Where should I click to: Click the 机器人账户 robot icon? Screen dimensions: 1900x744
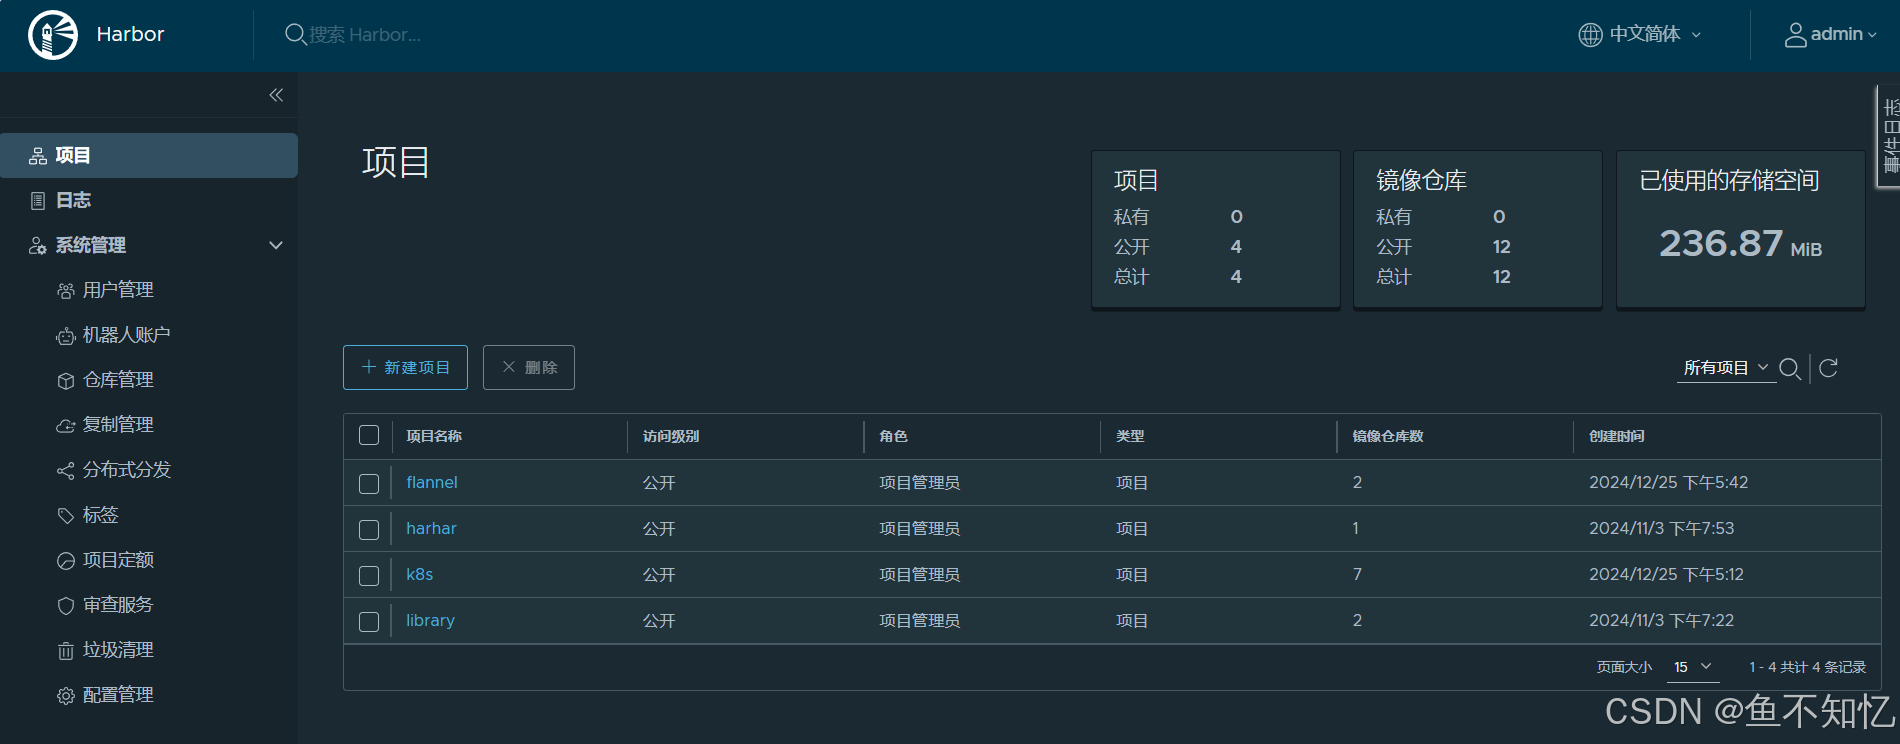(x=66, y=336)
